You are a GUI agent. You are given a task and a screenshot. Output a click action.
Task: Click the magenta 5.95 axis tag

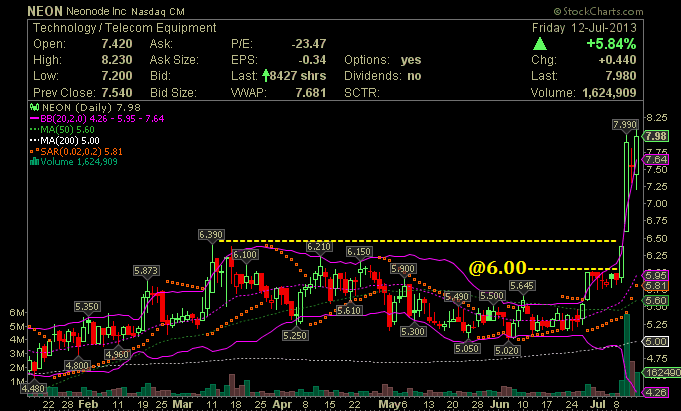(656, 275)
